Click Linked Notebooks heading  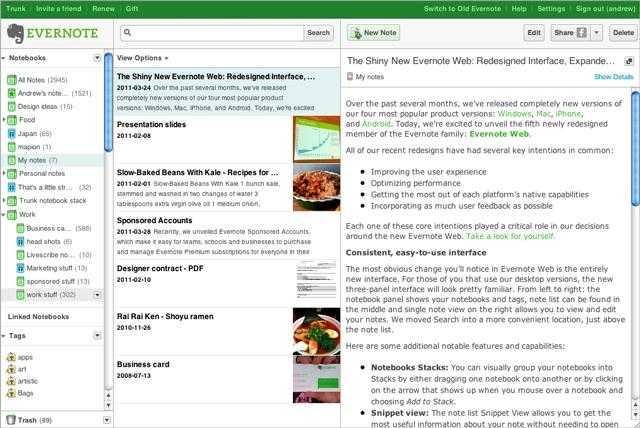(38, 317)
